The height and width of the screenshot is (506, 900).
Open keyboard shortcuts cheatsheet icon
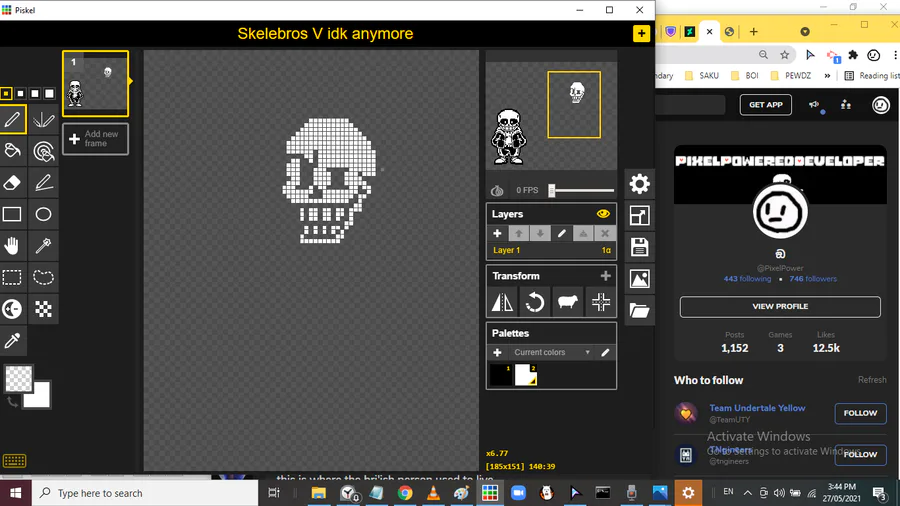14,461
